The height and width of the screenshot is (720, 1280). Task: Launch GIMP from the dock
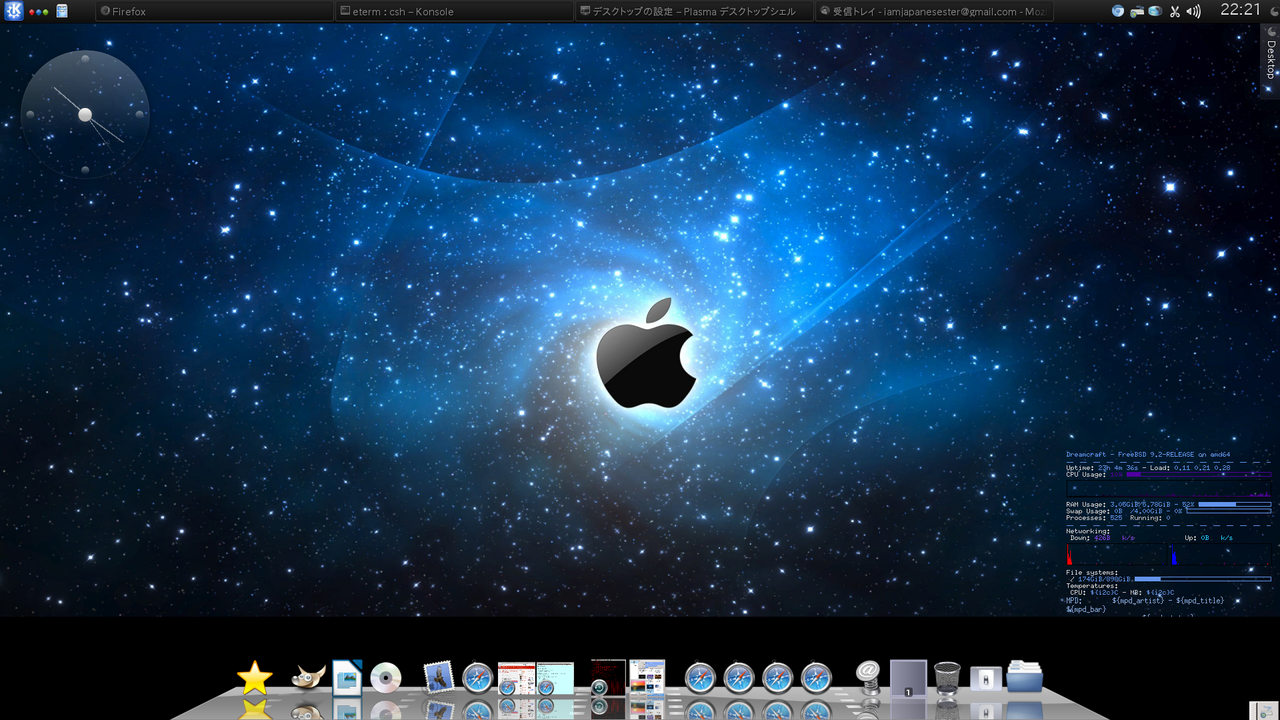pos(308,678)
